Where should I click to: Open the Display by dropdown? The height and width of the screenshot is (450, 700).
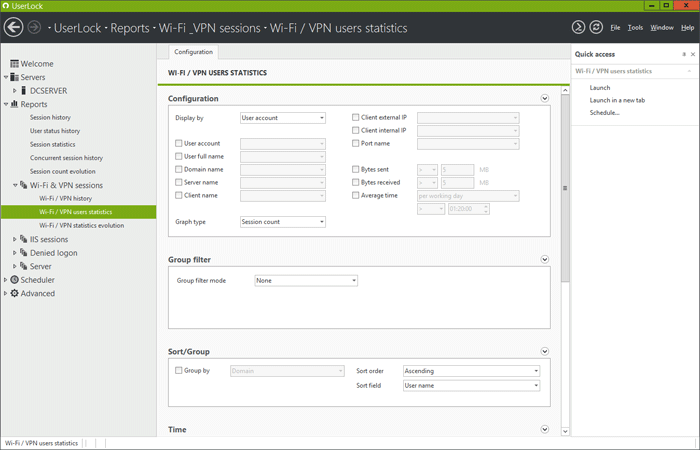tap(283, 118)
